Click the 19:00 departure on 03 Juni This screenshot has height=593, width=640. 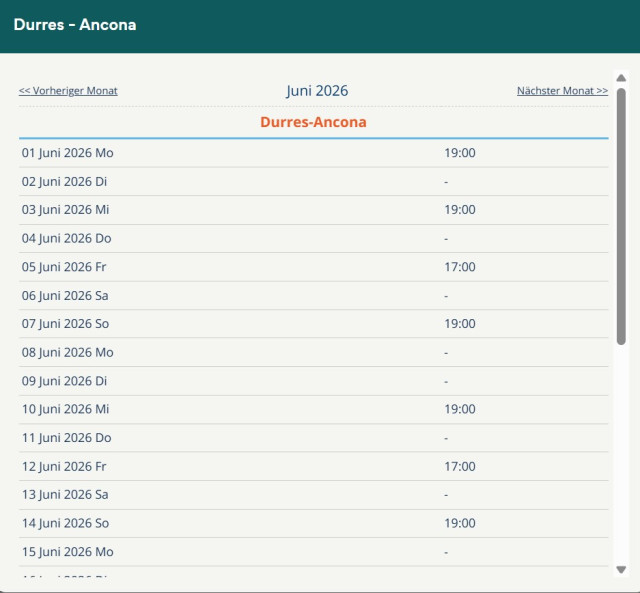coord(460,210)
